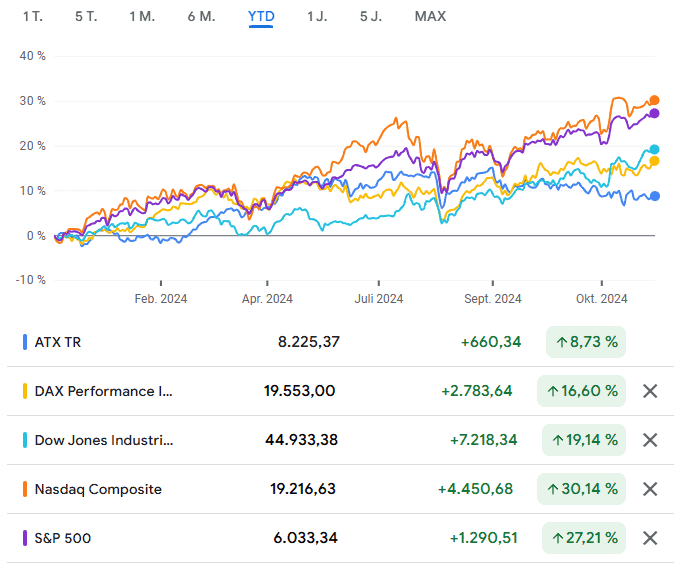This screenshot has width=691, height=572.
Task: Click the Okt. 2024 axis label
Action: pyautogui.click(x=602, y=299)
